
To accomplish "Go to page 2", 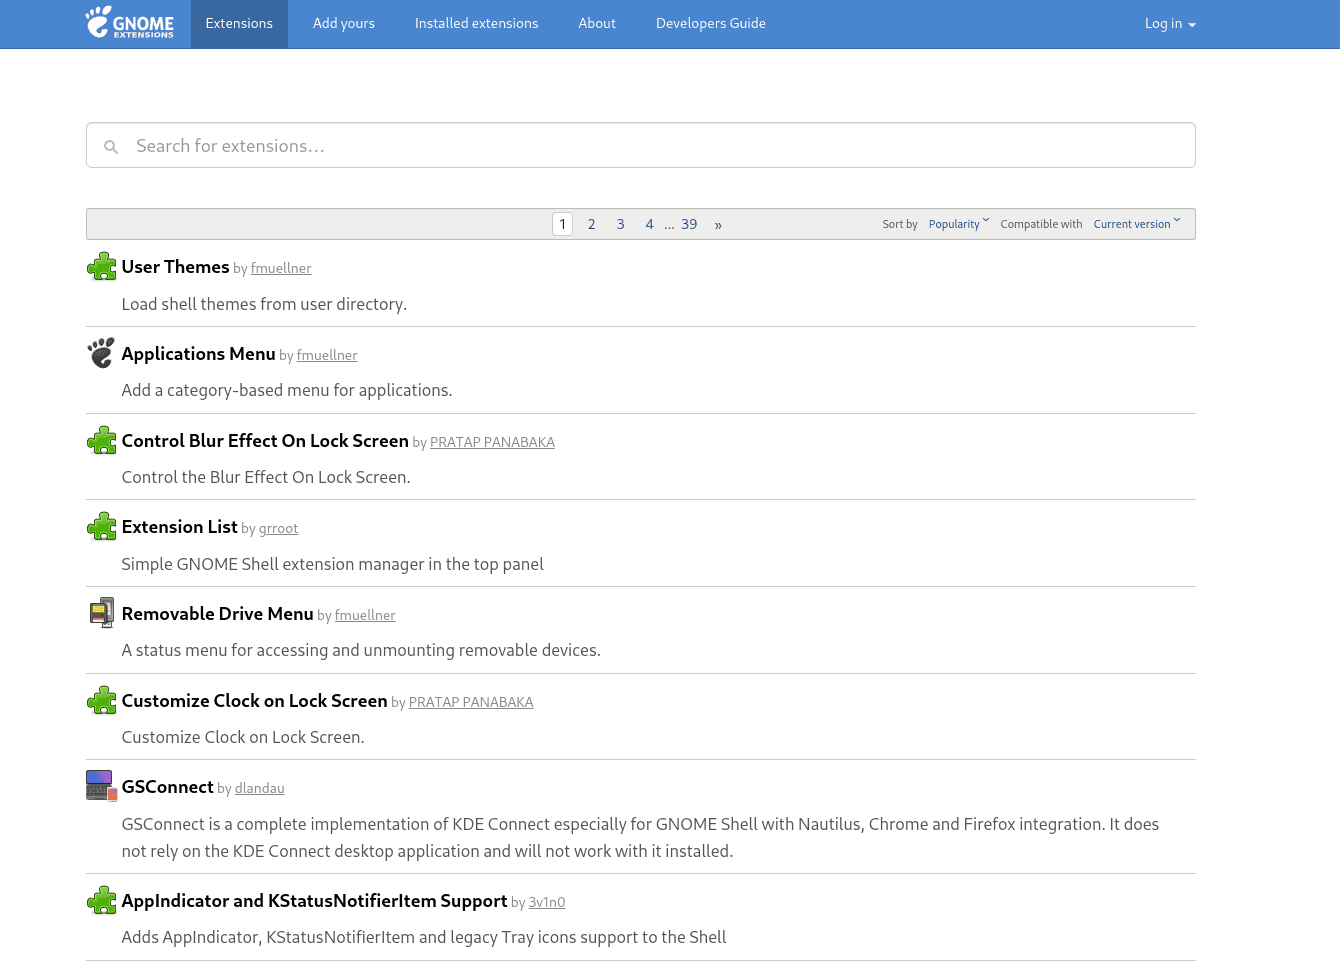I will (x=592, y=224).
